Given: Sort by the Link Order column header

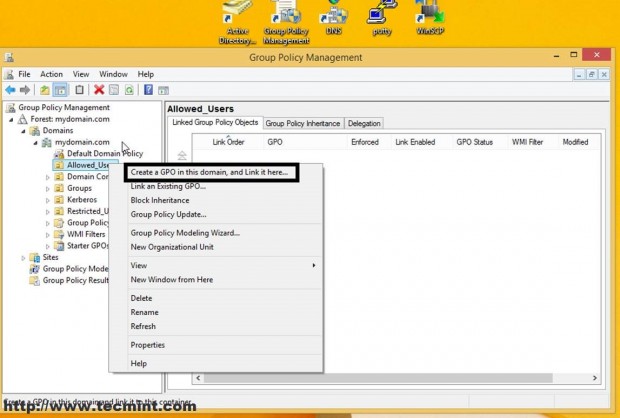Looking at the screenshot, I should point(228,142).
